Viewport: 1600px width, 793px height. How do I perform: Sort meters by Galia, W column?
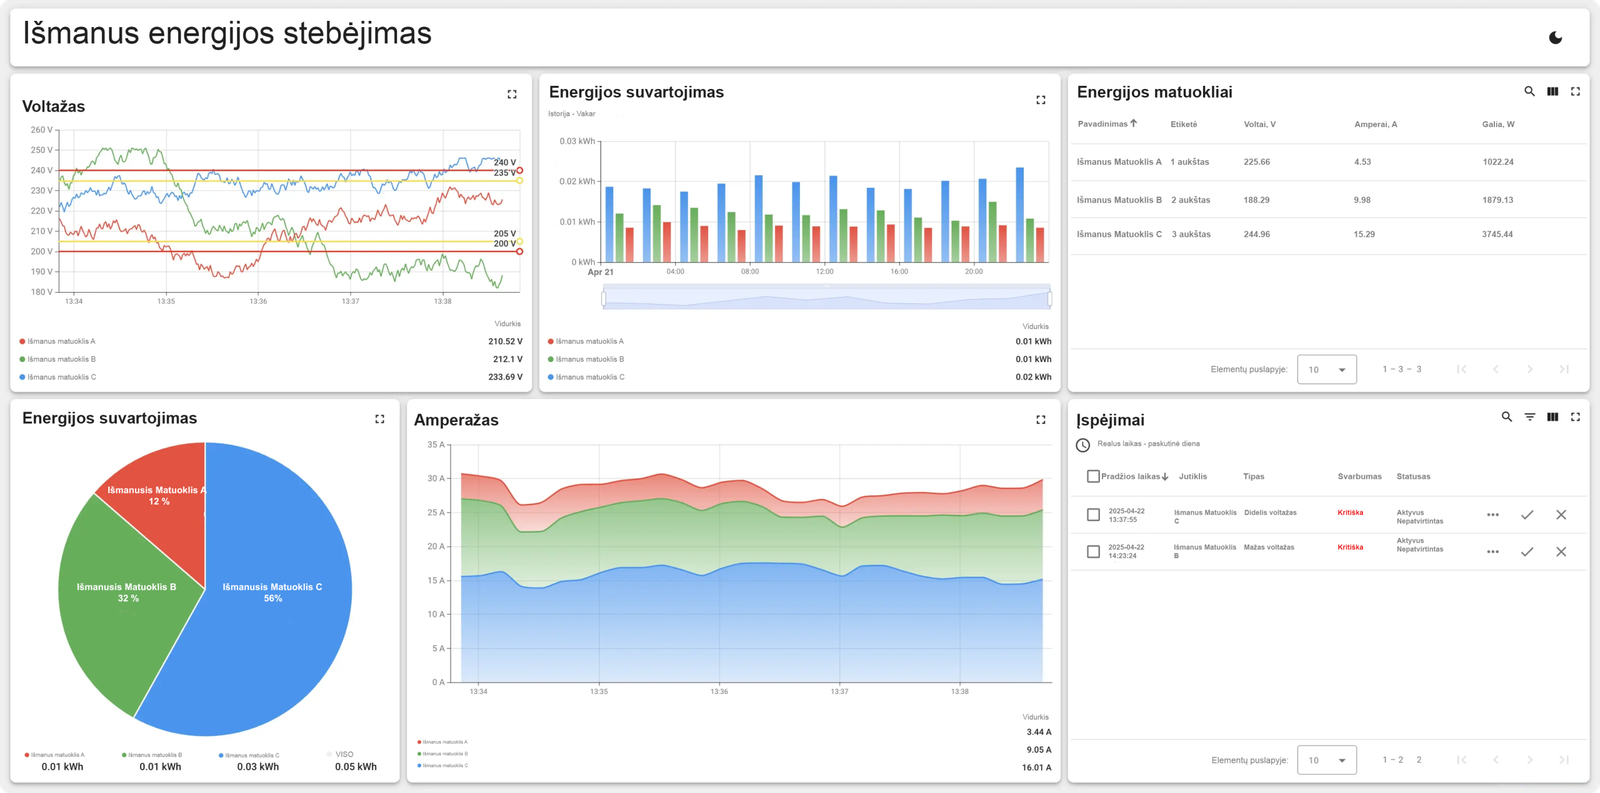pos(1497,124)
